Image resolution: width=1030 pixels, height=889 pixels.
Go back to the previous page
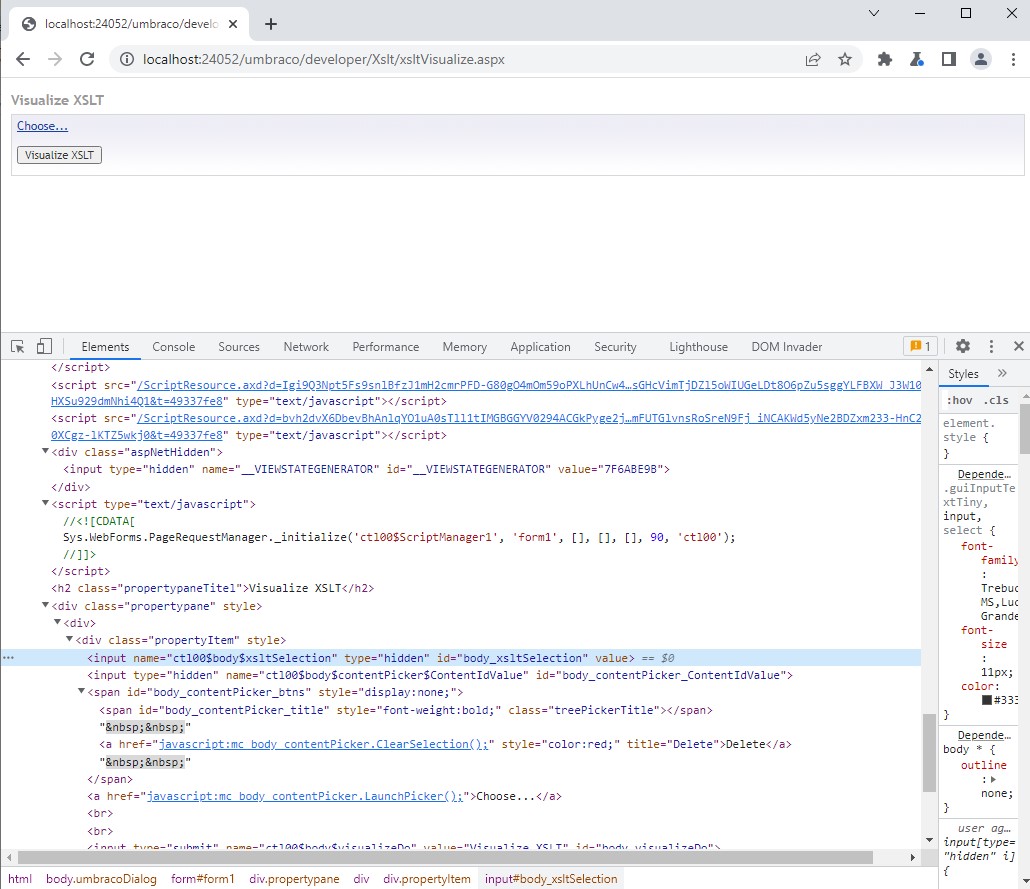click(23, 59)
